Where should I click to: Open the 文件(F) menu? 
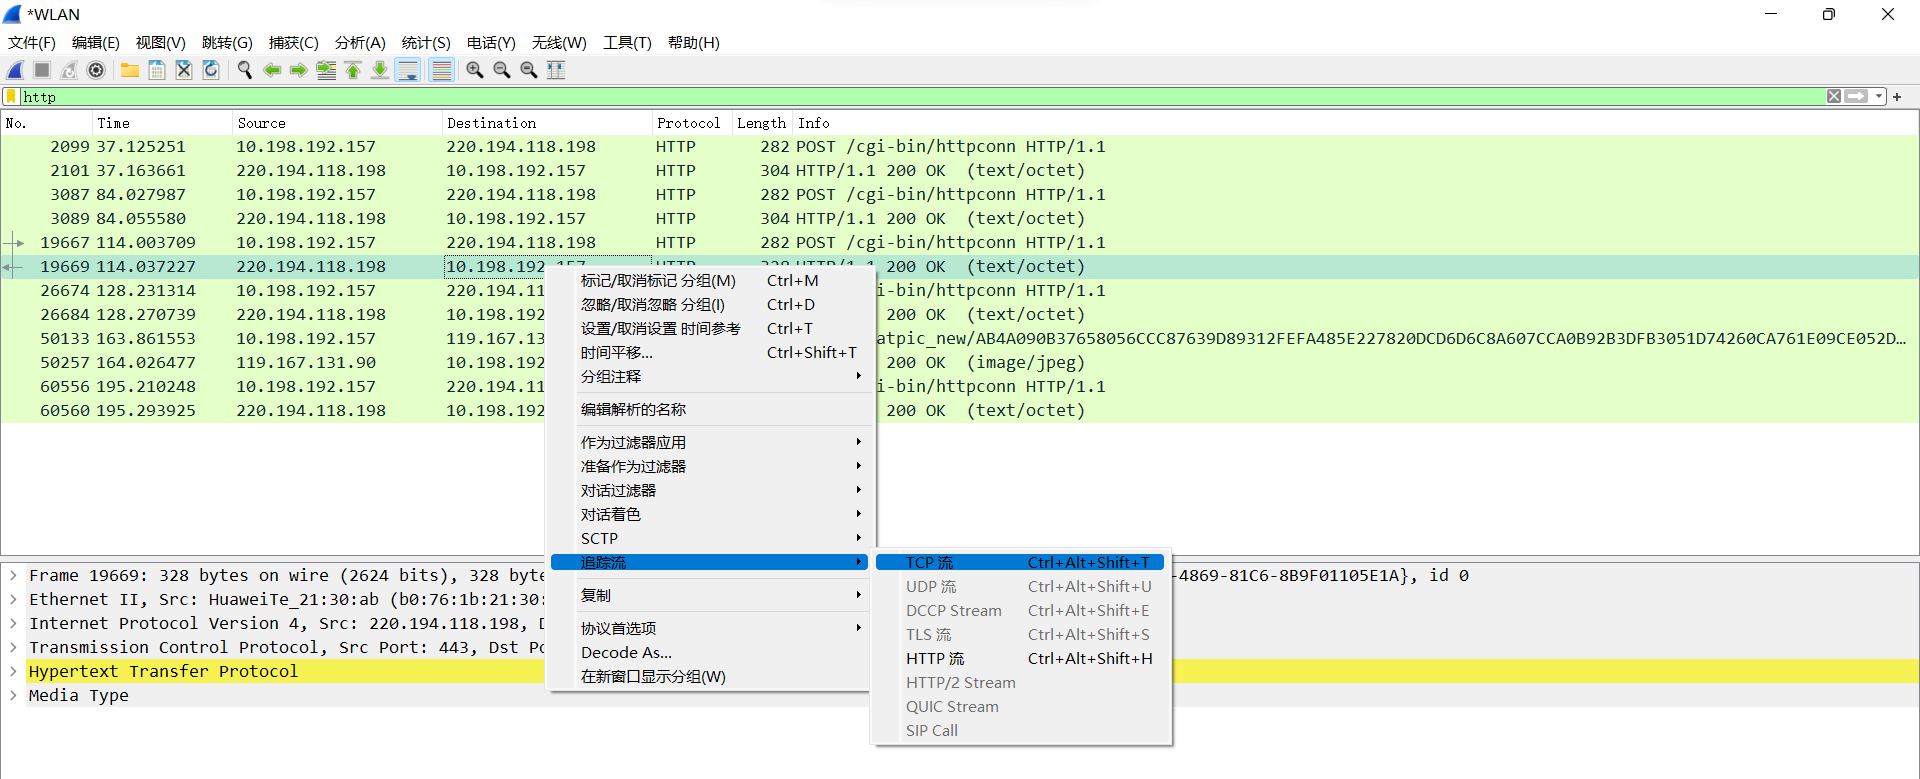(32, 43)
